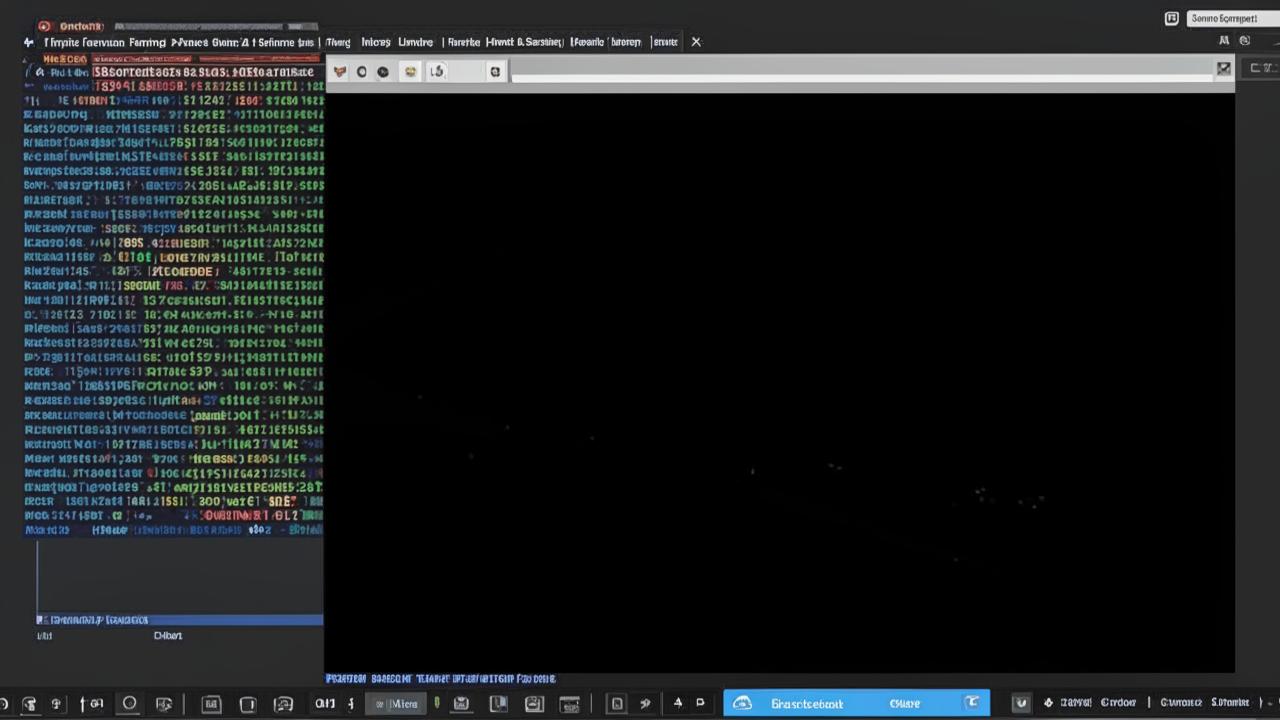Click the square icon left of top-right search field
The height and width of the screenshot is (720, 1280).
1172,18
